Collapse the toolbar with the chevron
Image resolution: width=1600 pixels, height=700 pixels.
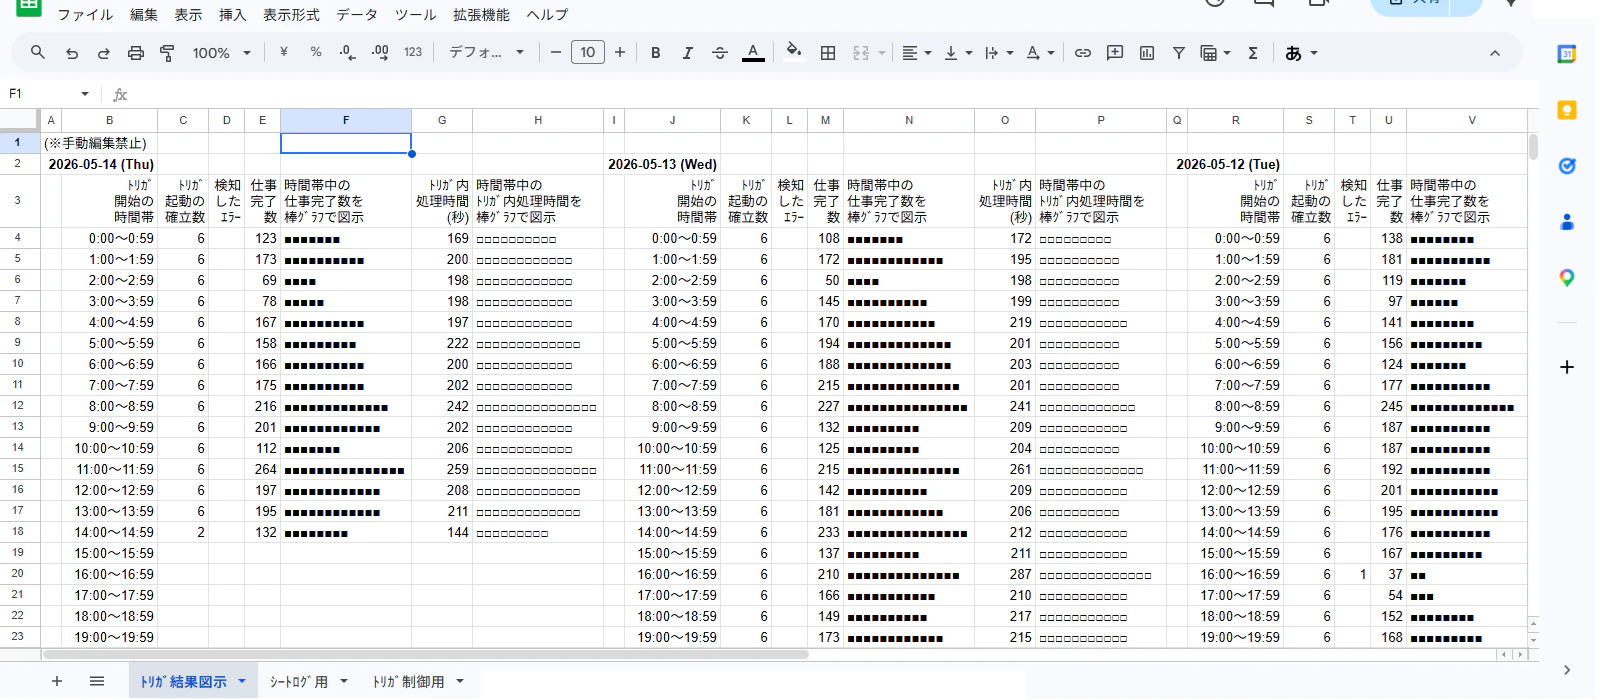[1495, 53]
